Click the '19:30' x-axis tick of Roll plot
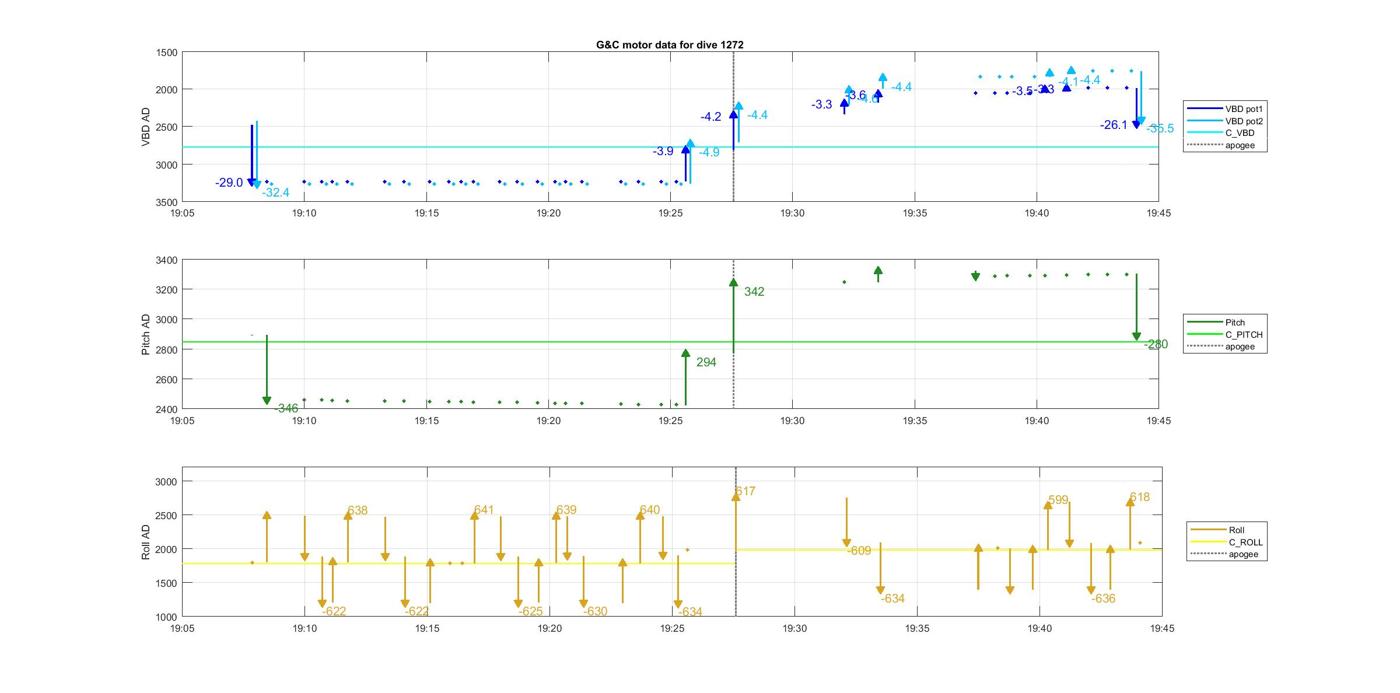Screen dimensions: 1400x693 tap(794, 629)
